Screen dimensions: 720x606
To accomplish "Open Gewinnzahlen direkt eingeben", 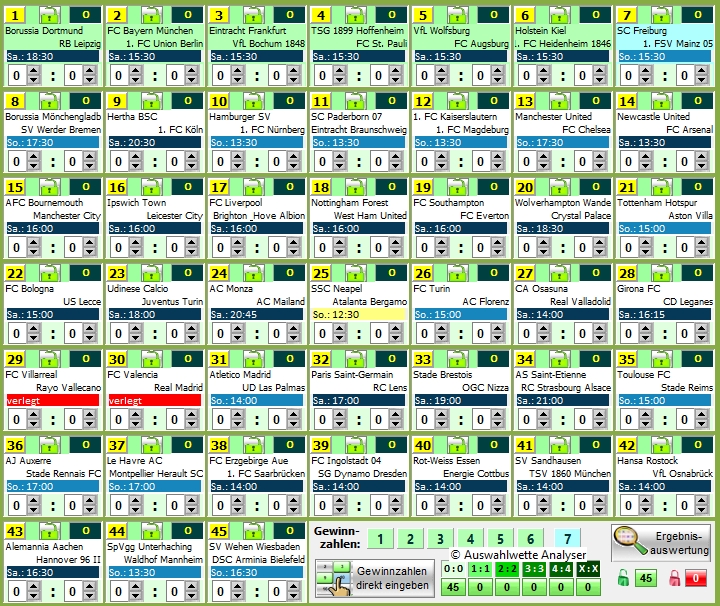I will pos(375,578).
